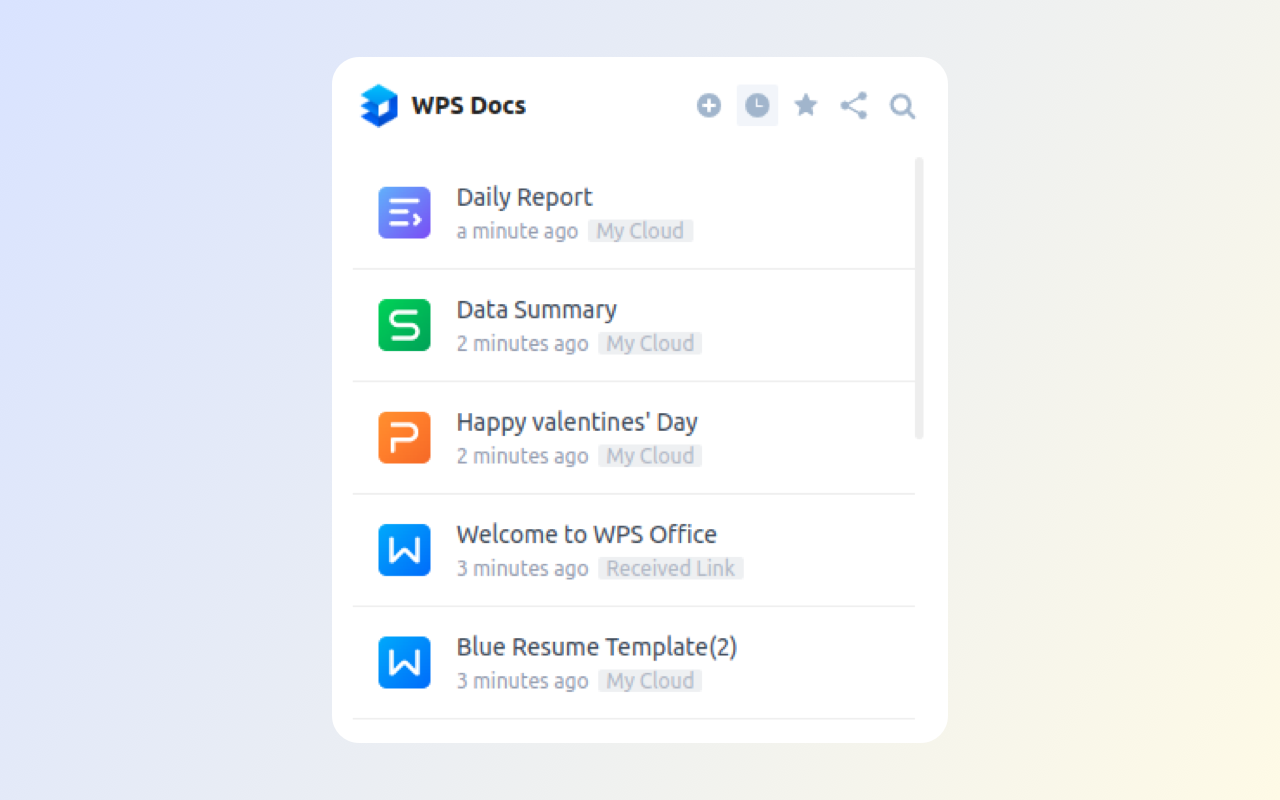Viewport: 1280px width, 800px height.
Task: Click the file list vertical scrollbar thumb
Action: pos(919,298)
